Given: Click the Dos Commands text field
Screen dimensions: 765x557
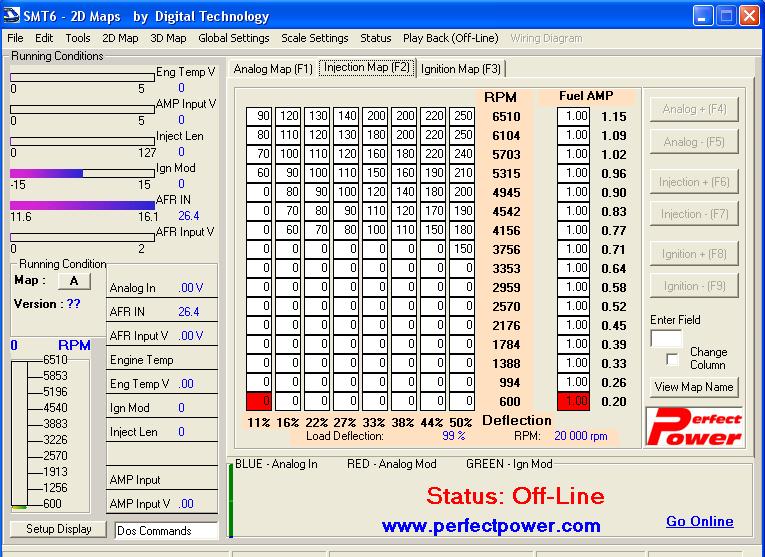Looking at the screenshot, I should click(x=166, y=531).
